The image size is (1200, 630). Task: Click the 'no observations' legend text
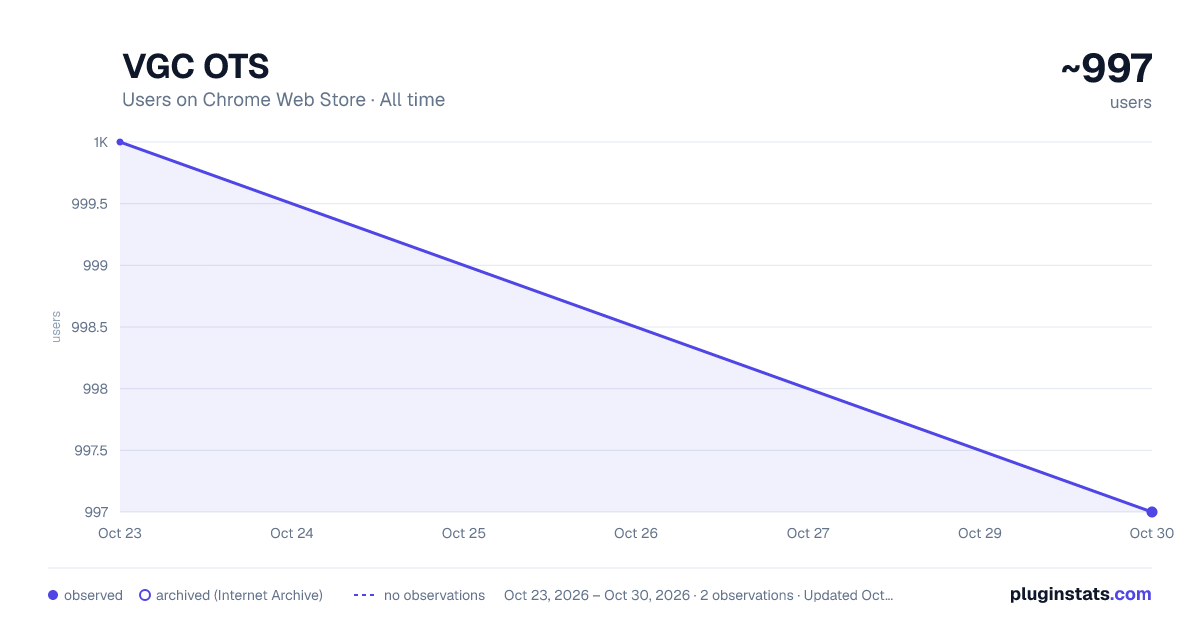[x=434, y=595]
